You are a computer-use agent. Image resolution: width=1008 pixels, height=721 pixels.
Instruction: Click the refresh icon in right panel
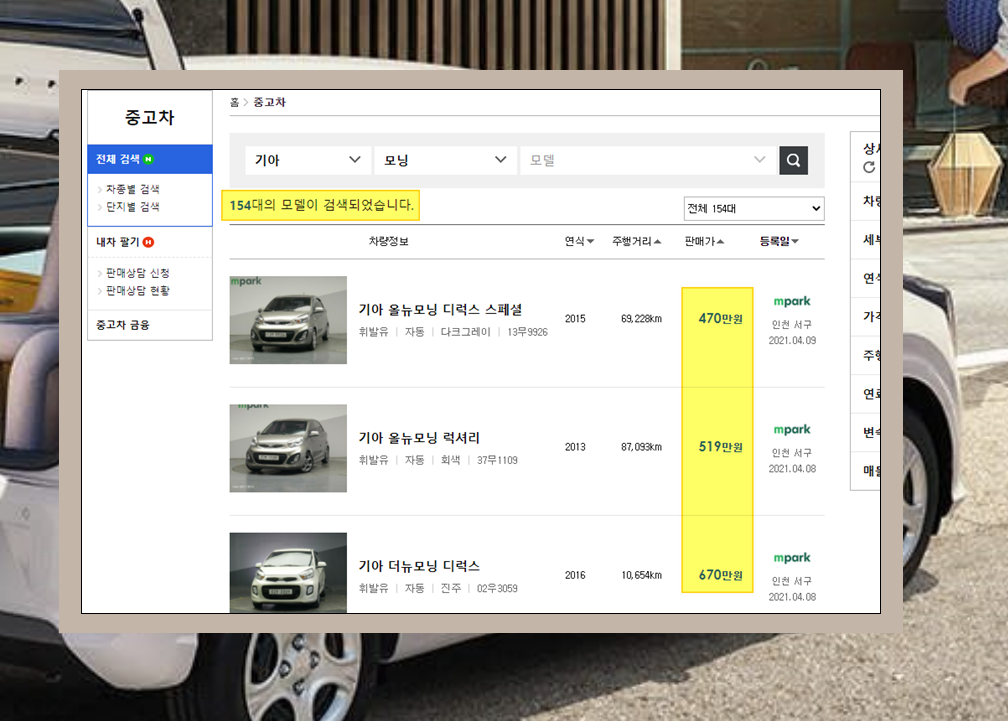869,167
